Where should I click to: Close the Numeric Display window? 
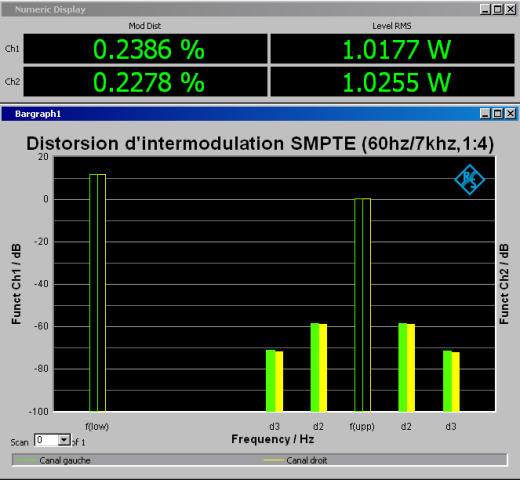510,9
